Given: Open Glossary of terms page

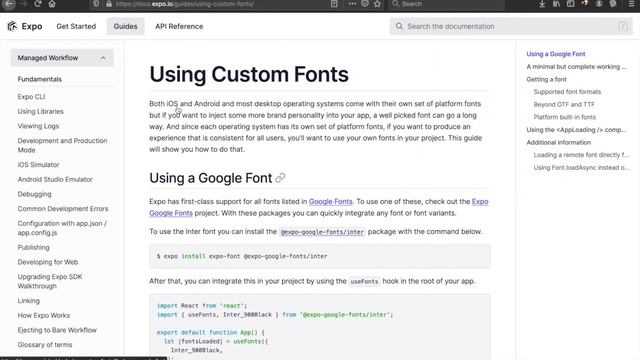Looking at the screenshot, I should pyautogui.click(x=45, y=345).
